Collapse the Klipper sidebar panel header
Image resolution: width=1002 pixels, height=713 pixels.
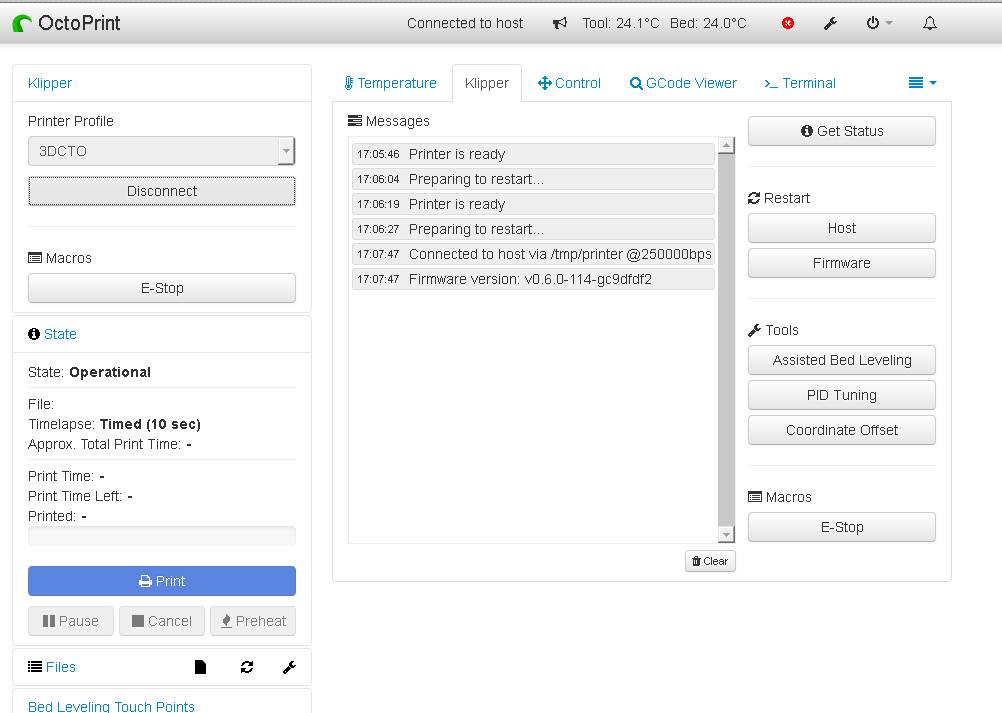pyautogui.click(x=50, y=83)
